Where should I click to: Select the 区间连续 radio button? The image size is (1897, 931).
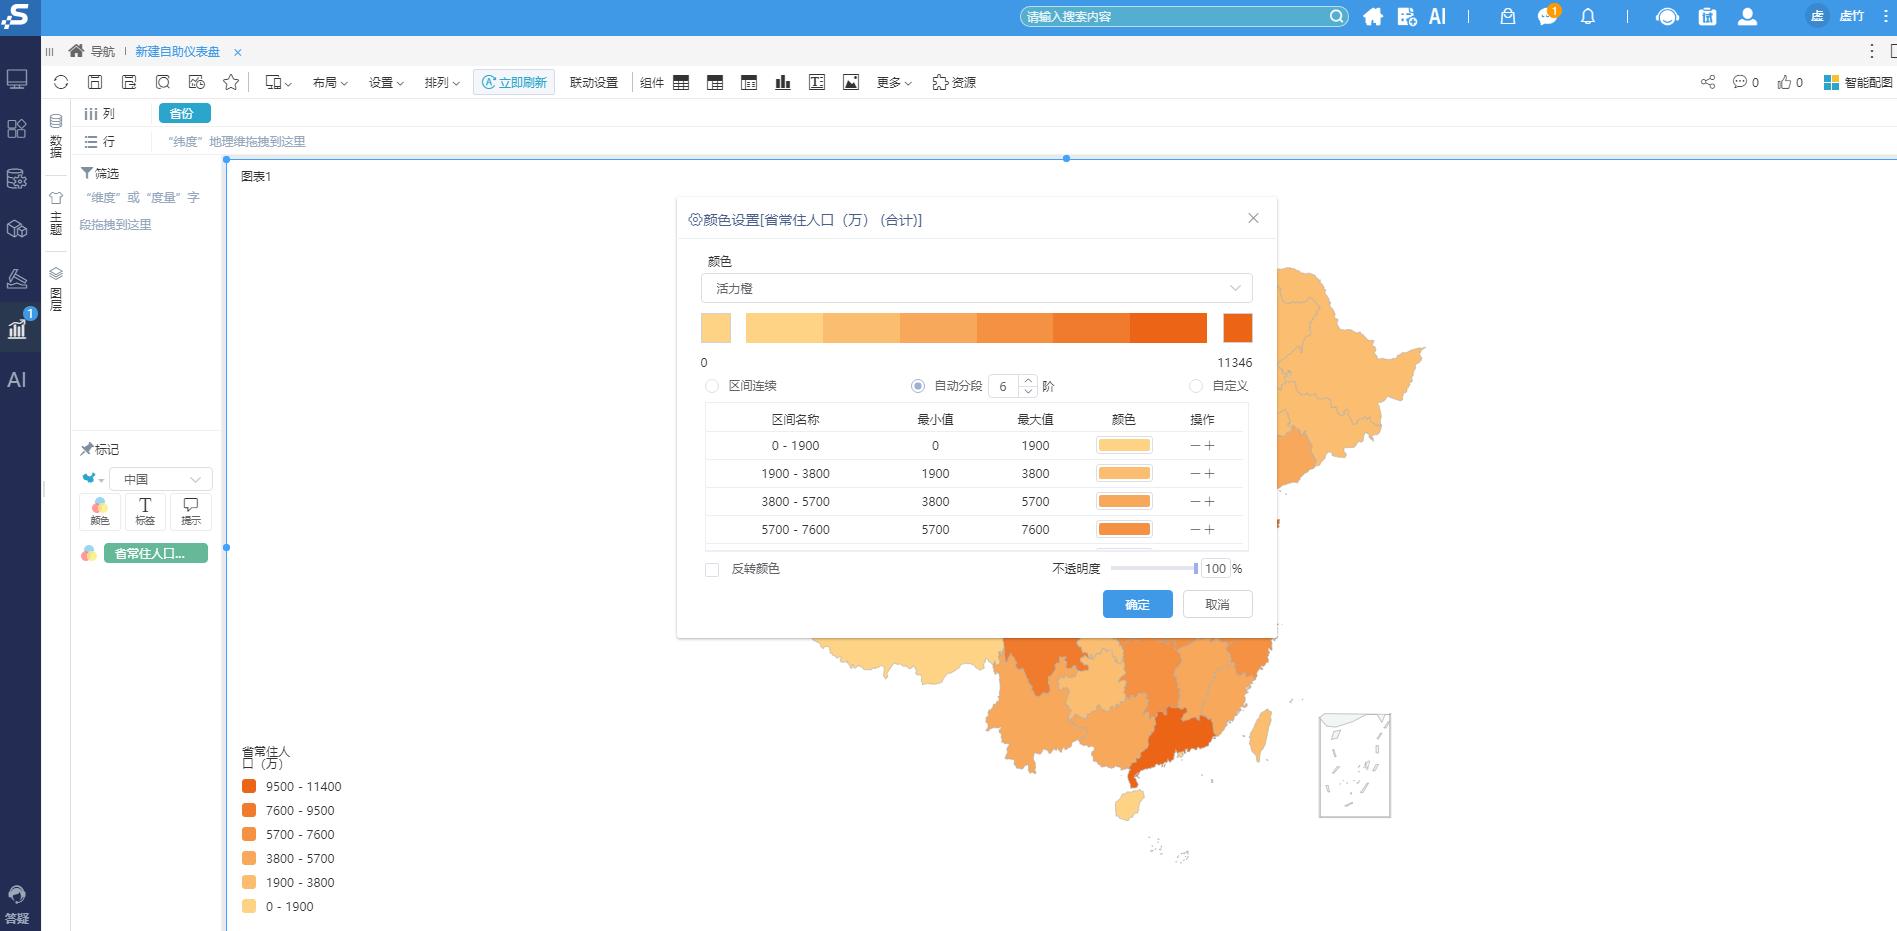712,386
